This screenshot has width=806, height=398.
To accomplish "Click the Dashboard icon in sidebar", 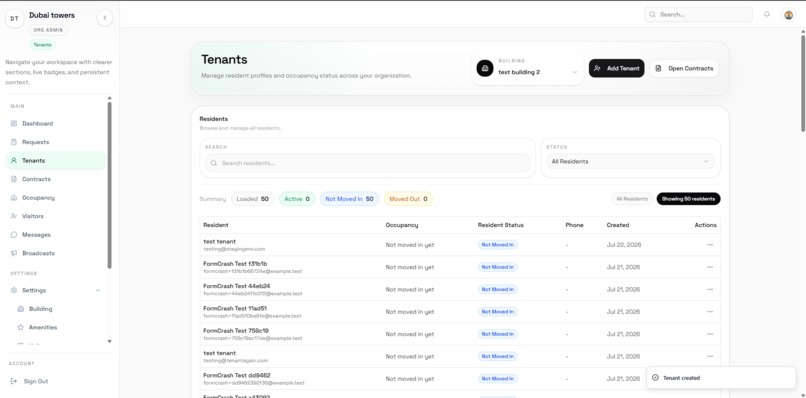I will click(x=14, y=123).
